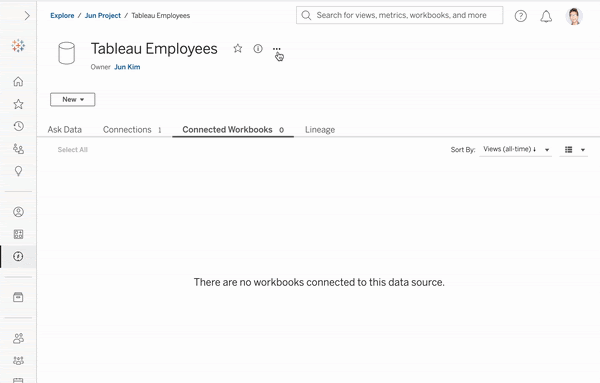Open Shared with Me sidebar icon
This screenshot has height=383, width=600.
point(18,149)
